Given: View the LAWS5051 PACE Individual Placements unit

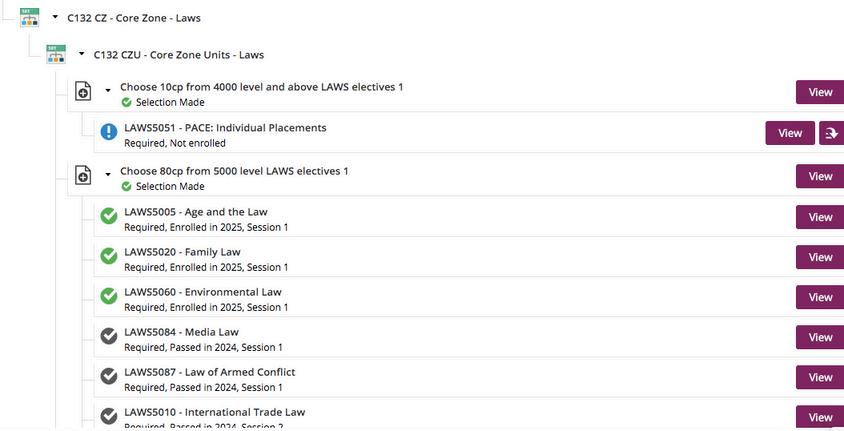Looking at the screenshot, I should tap(790, 133).
